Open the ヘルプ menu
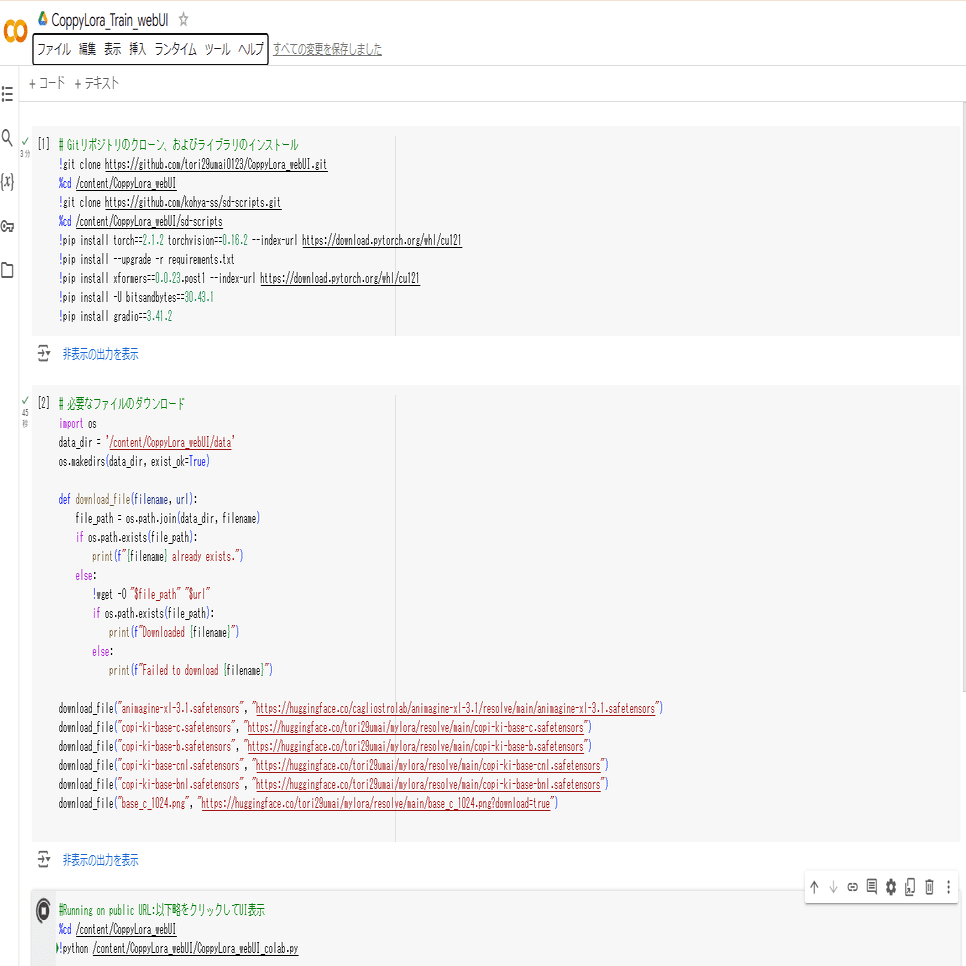966x966 pixels. (x=251, y=49)
